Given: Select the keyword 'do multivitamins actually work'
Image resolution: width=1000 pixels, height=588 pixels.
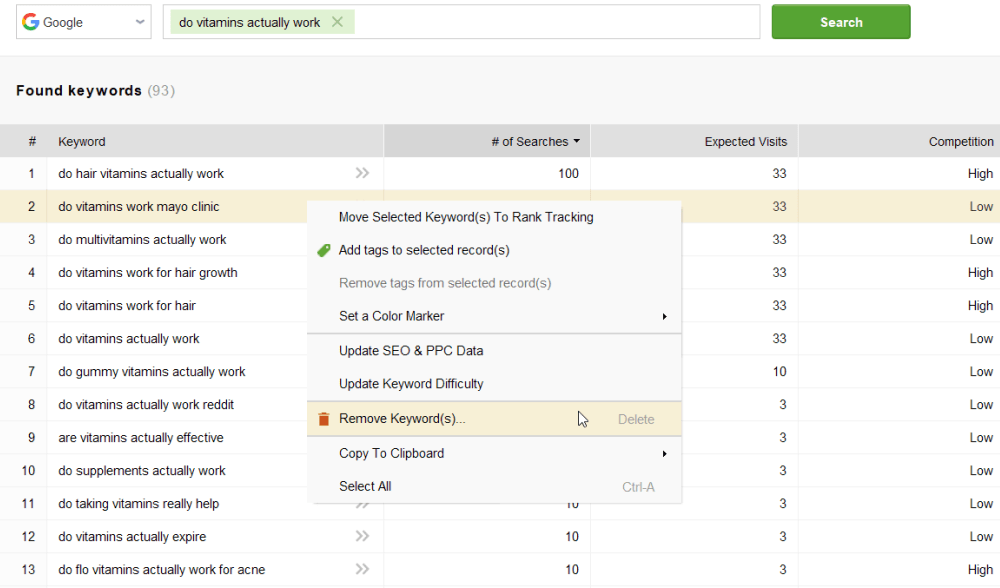Looking at the screenshot, I should click(x=142, y=240).
